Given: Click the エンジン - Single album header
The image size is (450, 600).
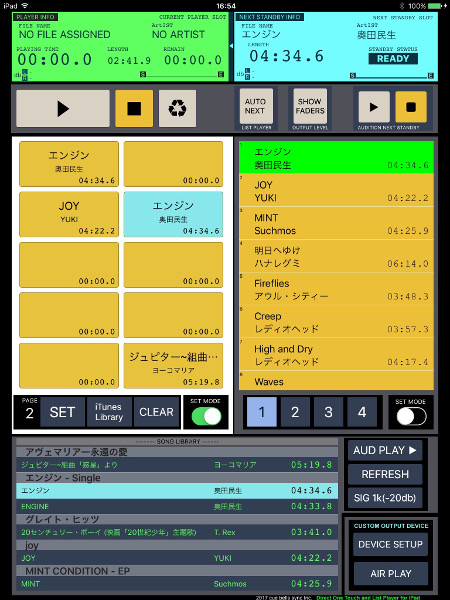Looking at the screenshot, I should [177, 478].
